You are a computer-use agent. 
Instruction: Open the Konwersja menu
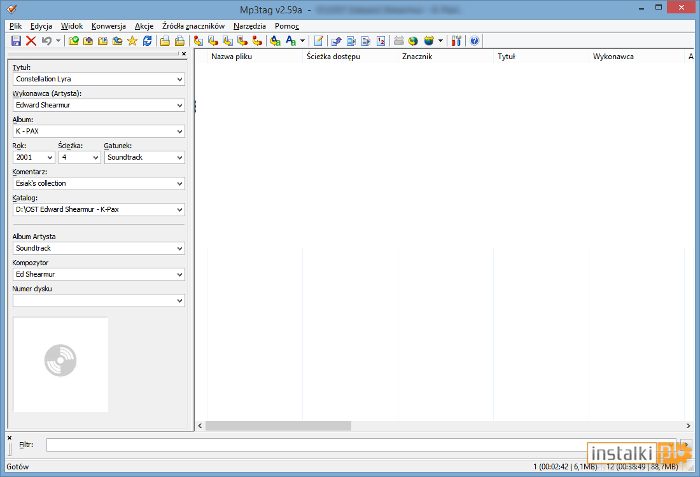pyautogui.click(x=108, y=26)
